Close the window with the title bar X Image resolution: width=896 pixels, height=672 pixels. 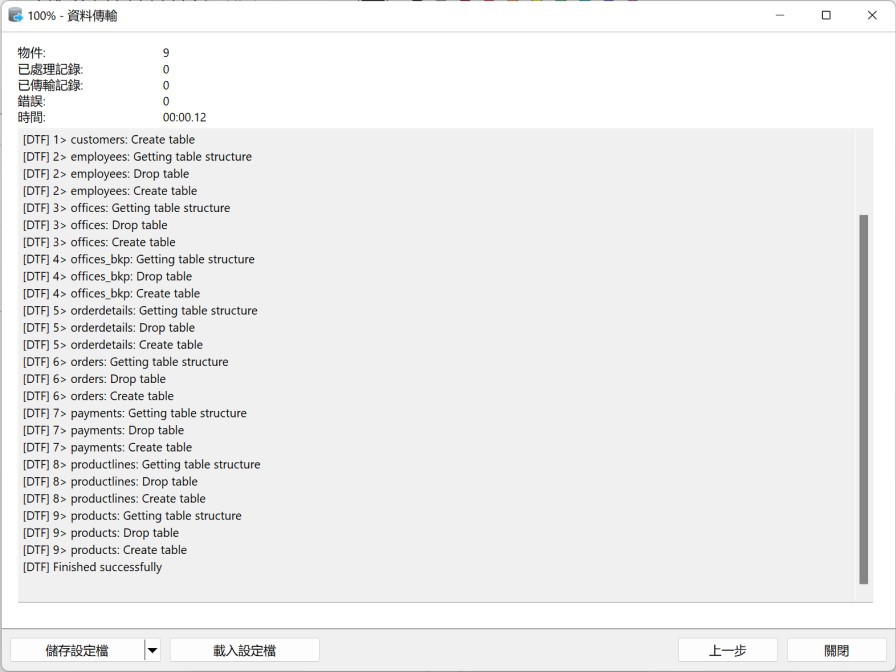pos(872,16)
